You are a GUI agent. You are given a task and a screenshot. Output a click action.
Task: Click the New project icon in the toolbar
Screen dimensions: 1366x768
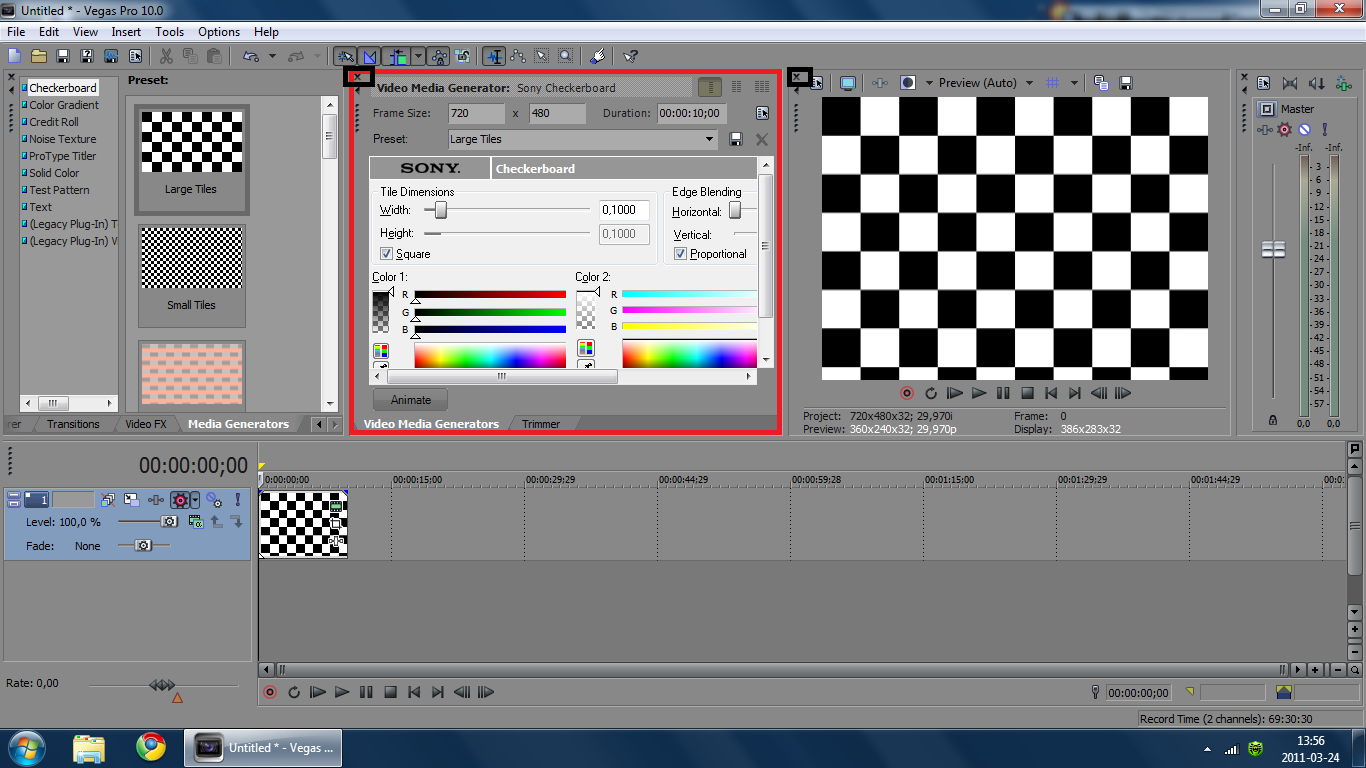pos(14,56)
